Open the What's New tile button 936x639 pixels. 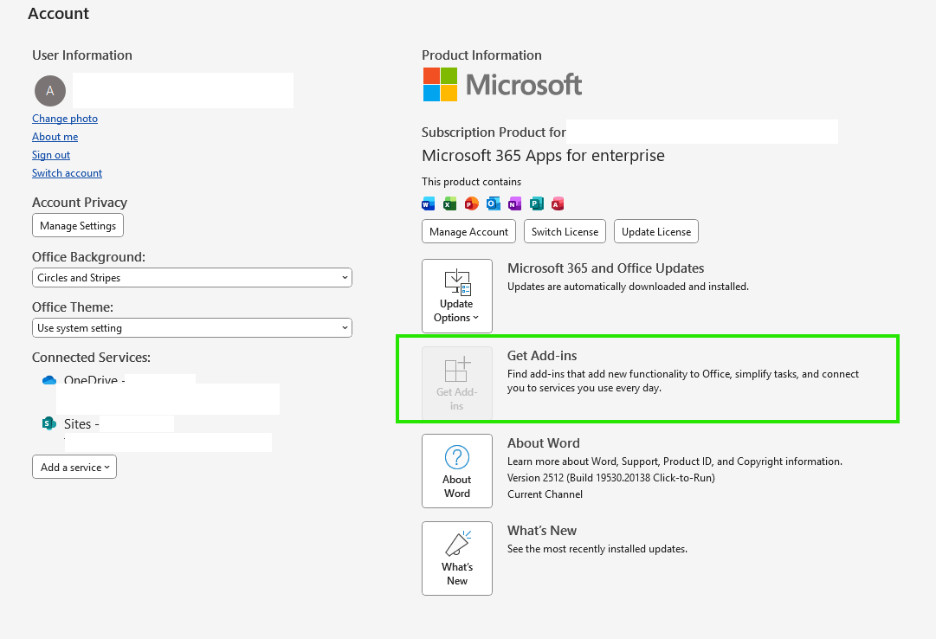(x=457, y=558)
